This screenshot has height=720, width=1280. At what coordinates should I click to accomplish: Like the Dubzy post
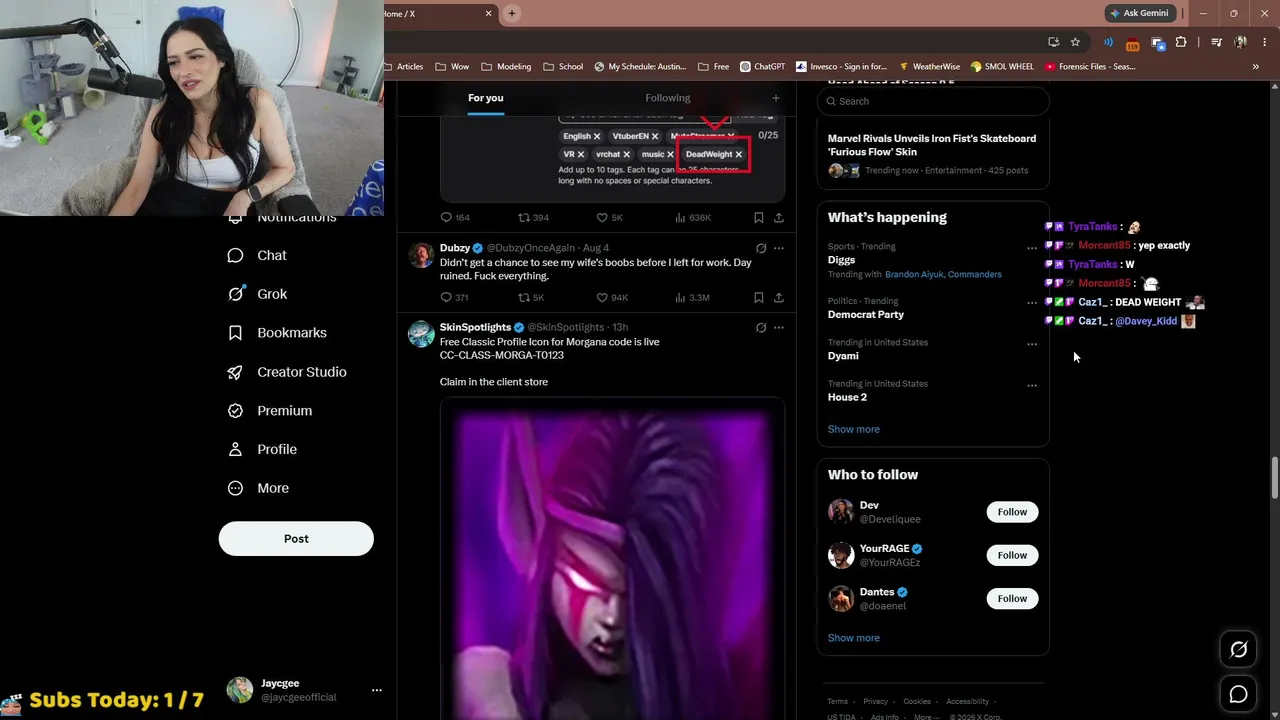pyautogui.click(x=602, y=297)
